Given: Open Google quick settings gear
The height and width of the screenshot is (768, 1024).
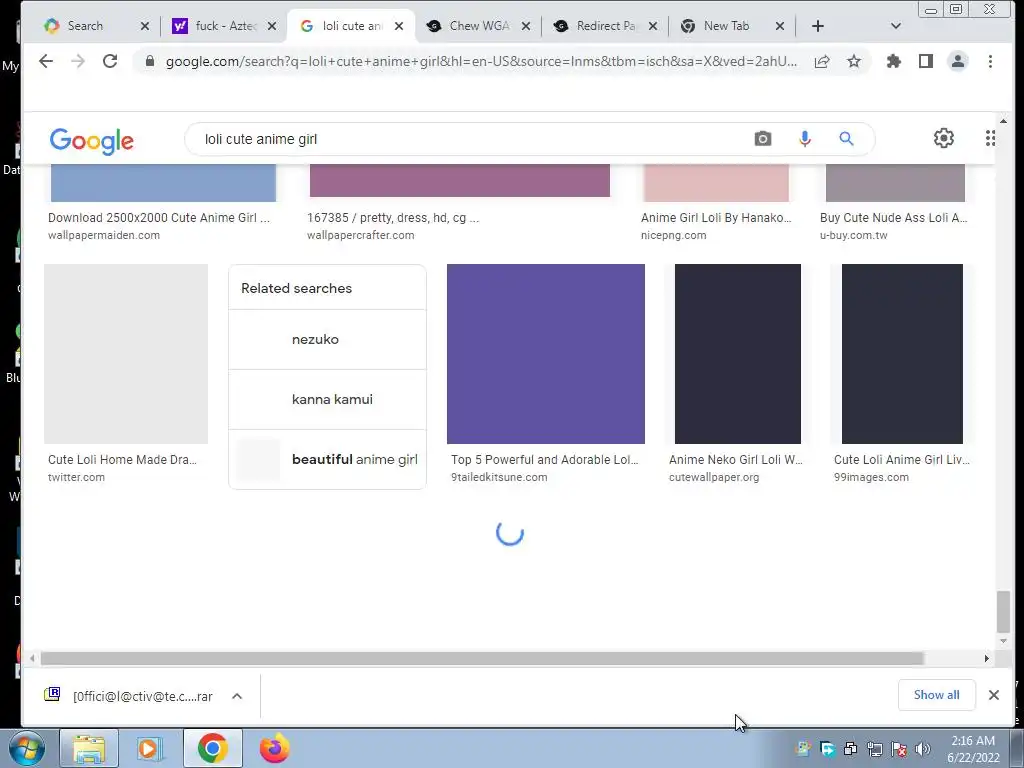Looking at the screenshot, I should click(x=944, y=138).
